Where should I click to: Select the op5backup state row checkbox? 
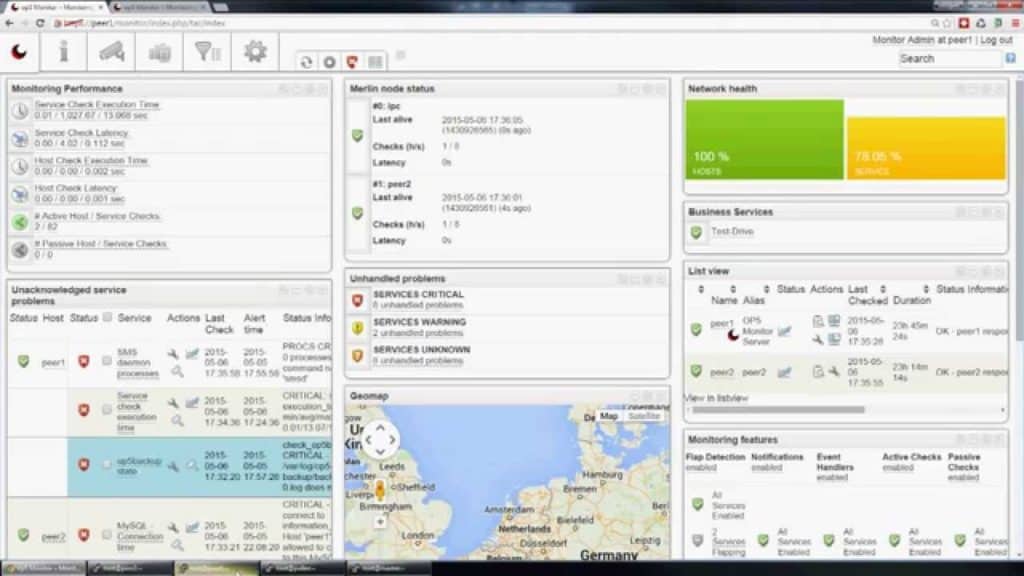coord(107,464)
